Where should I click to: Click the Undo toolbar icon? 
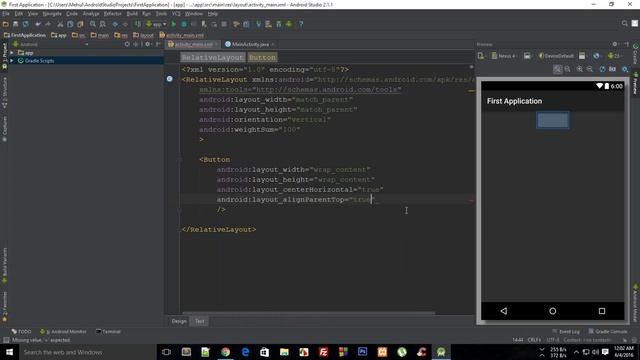pos(38,24)
